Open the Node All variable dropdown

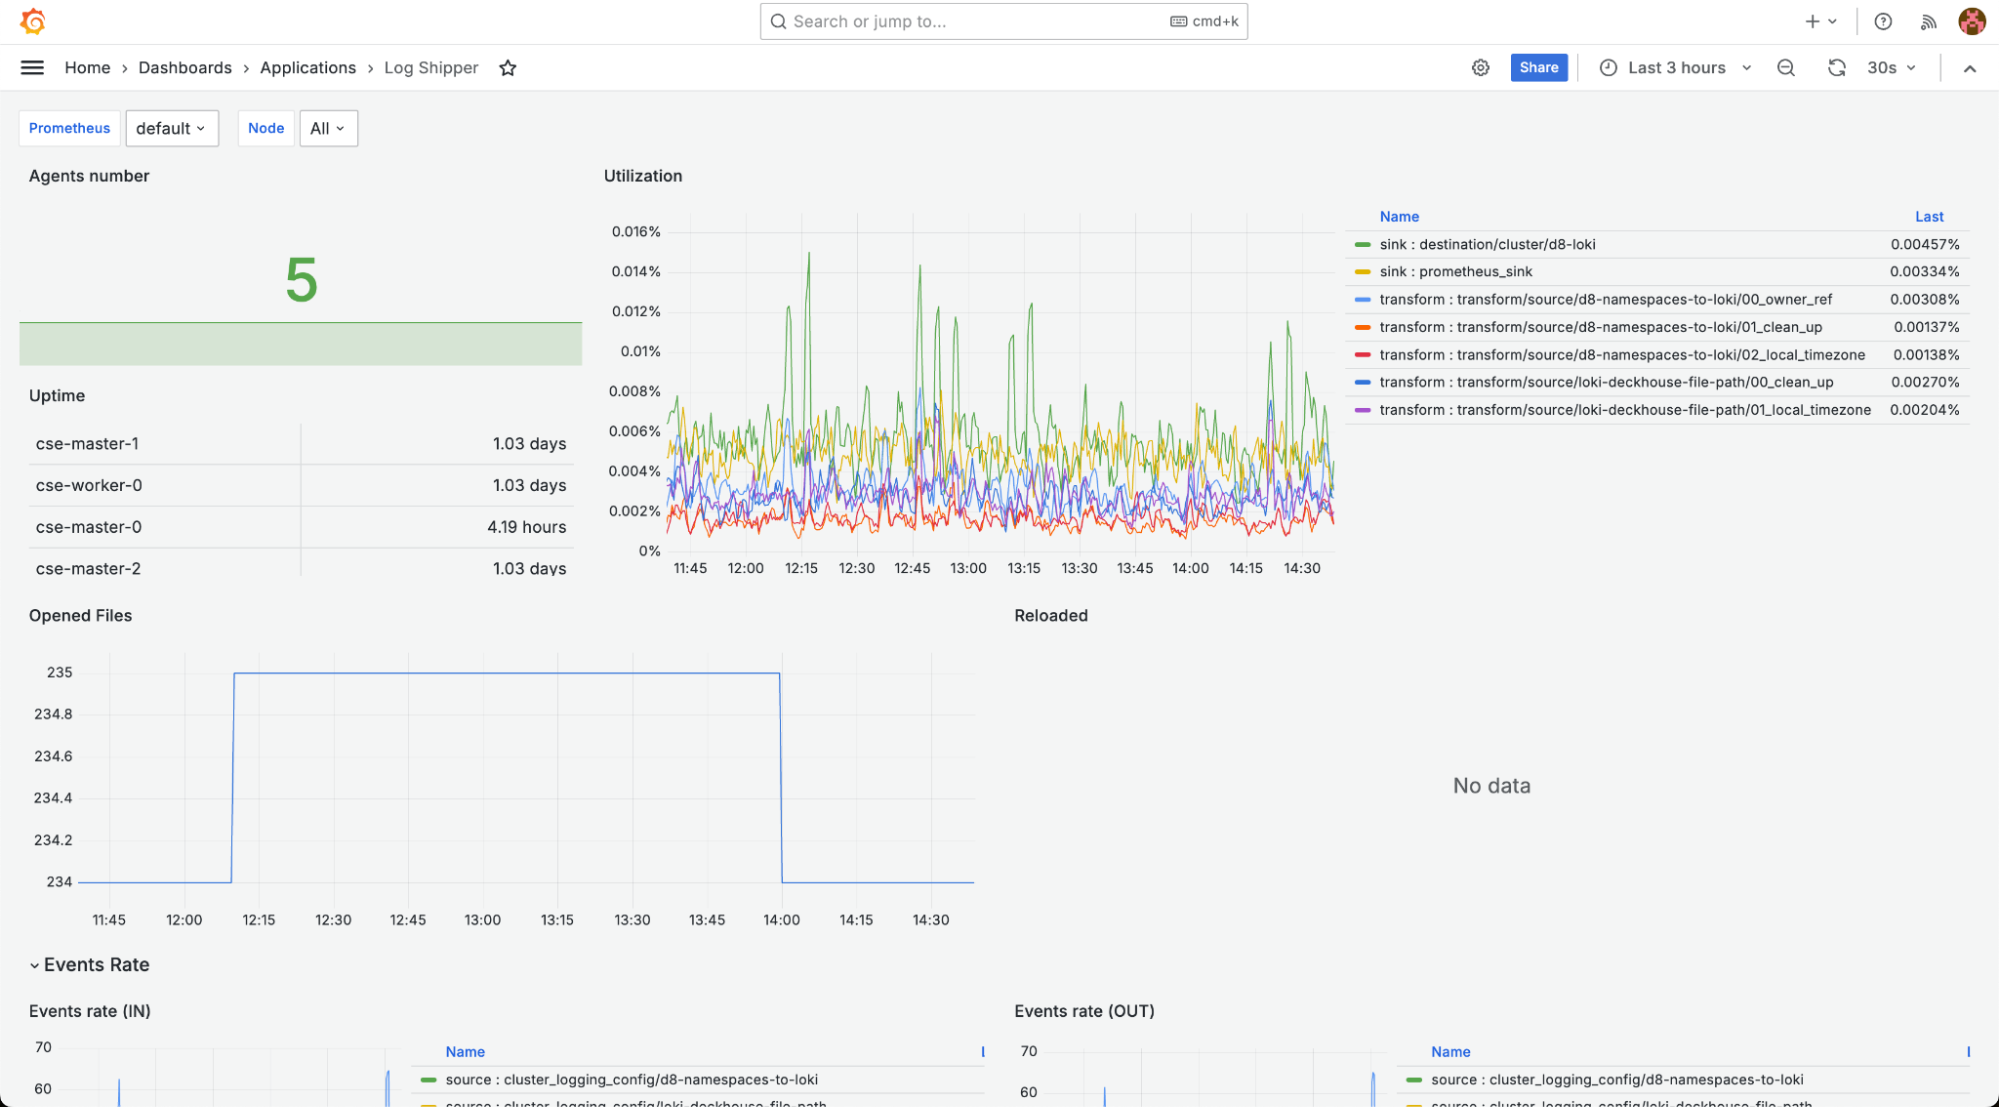328,128
